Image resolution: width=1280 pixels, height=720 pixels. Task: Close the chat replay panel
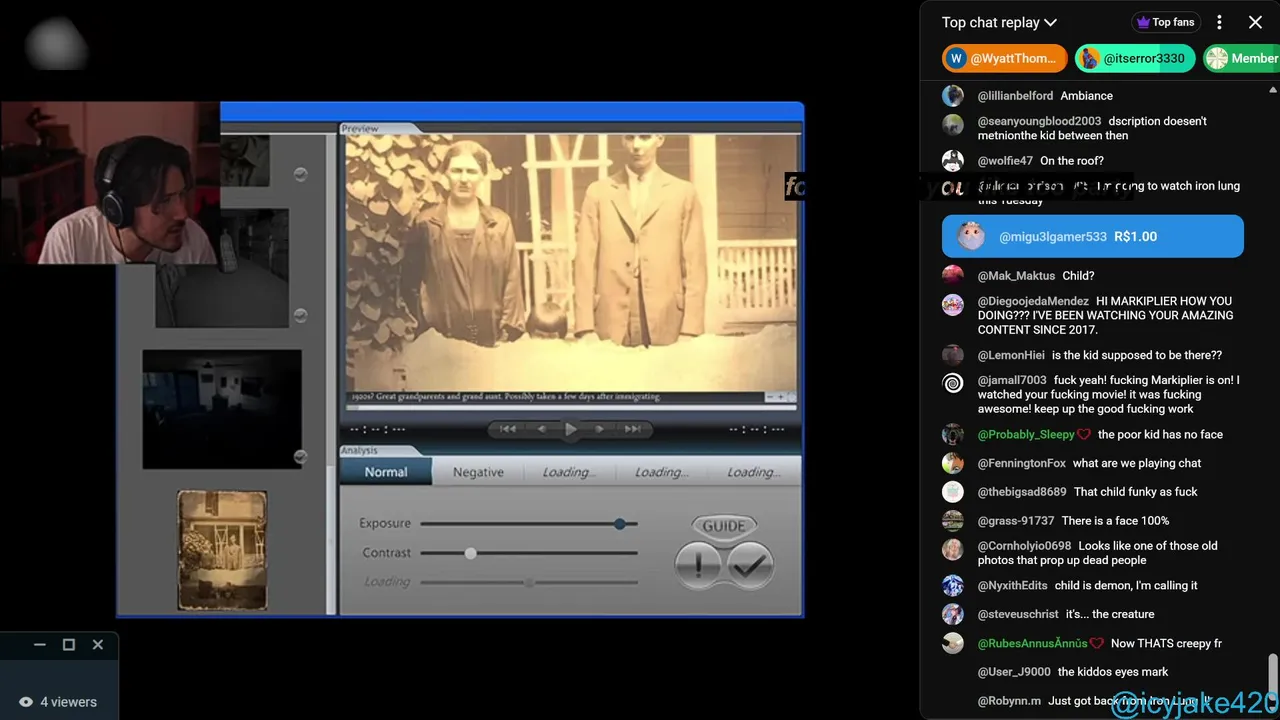click(1255, 22)
